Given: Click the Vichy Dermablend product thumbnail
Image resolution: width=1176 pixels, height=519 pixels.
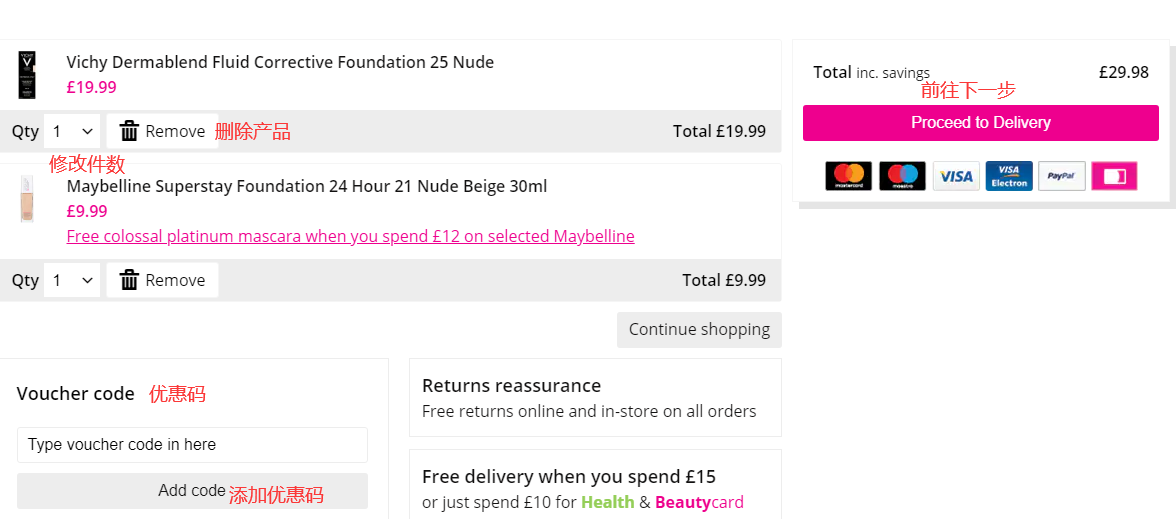Looking at the screenshot, I should (x=26, y=75).
